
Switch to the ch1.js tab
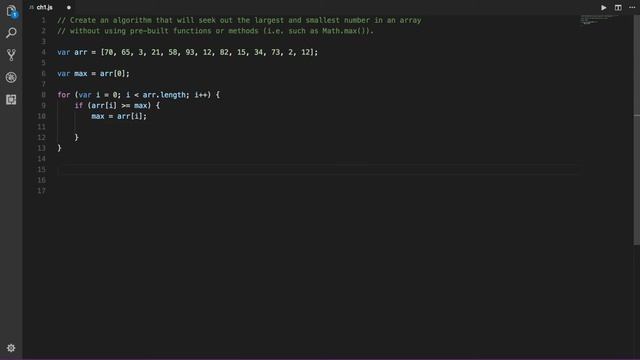click(44, 7)
